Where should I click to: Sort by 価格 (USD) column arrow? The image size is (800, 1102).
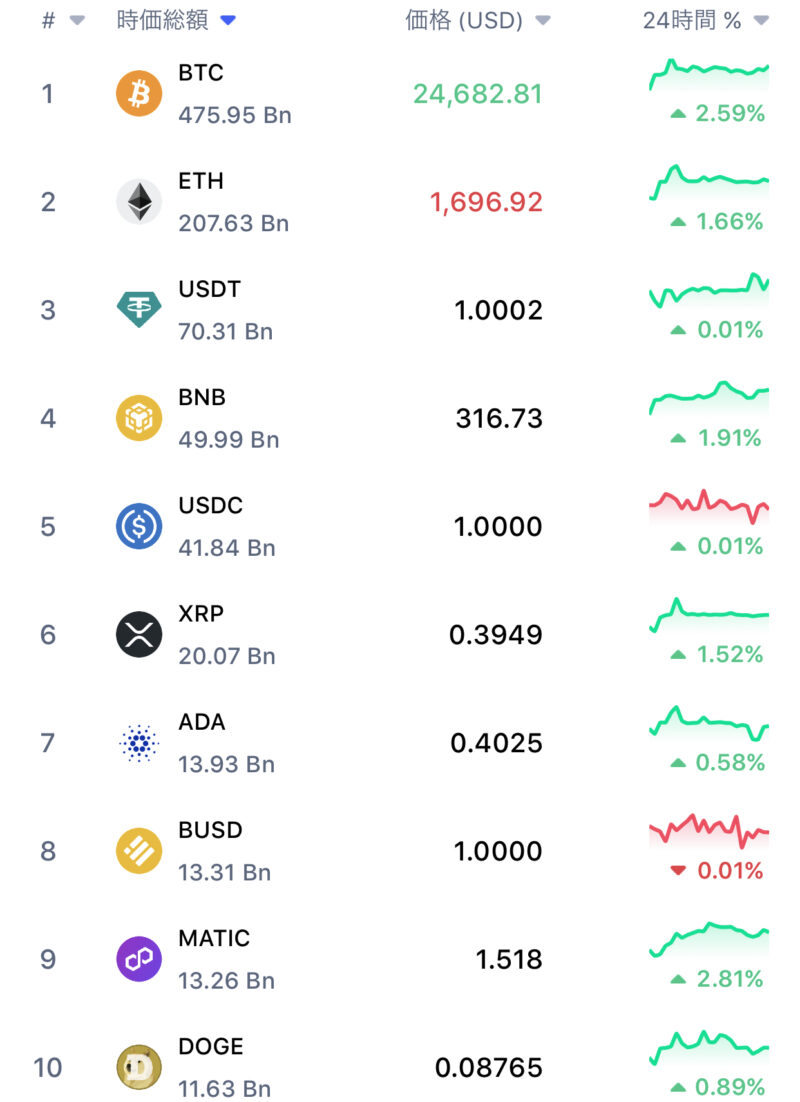coord(543,21)
